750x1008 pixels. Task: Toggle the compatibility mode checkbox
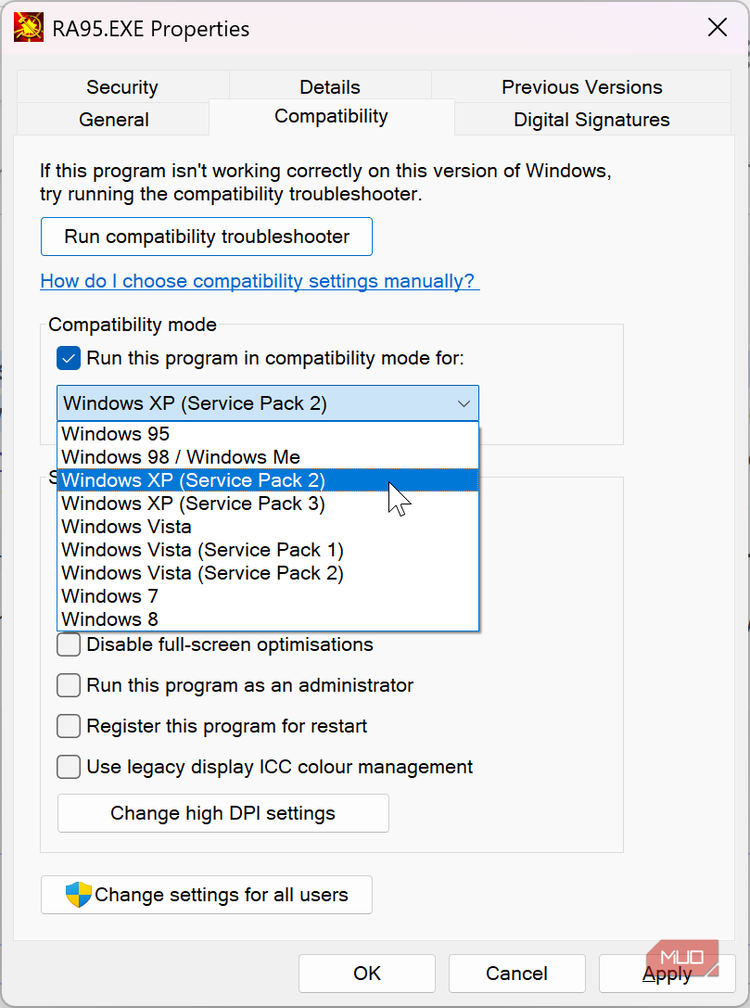tap(68, 358)
